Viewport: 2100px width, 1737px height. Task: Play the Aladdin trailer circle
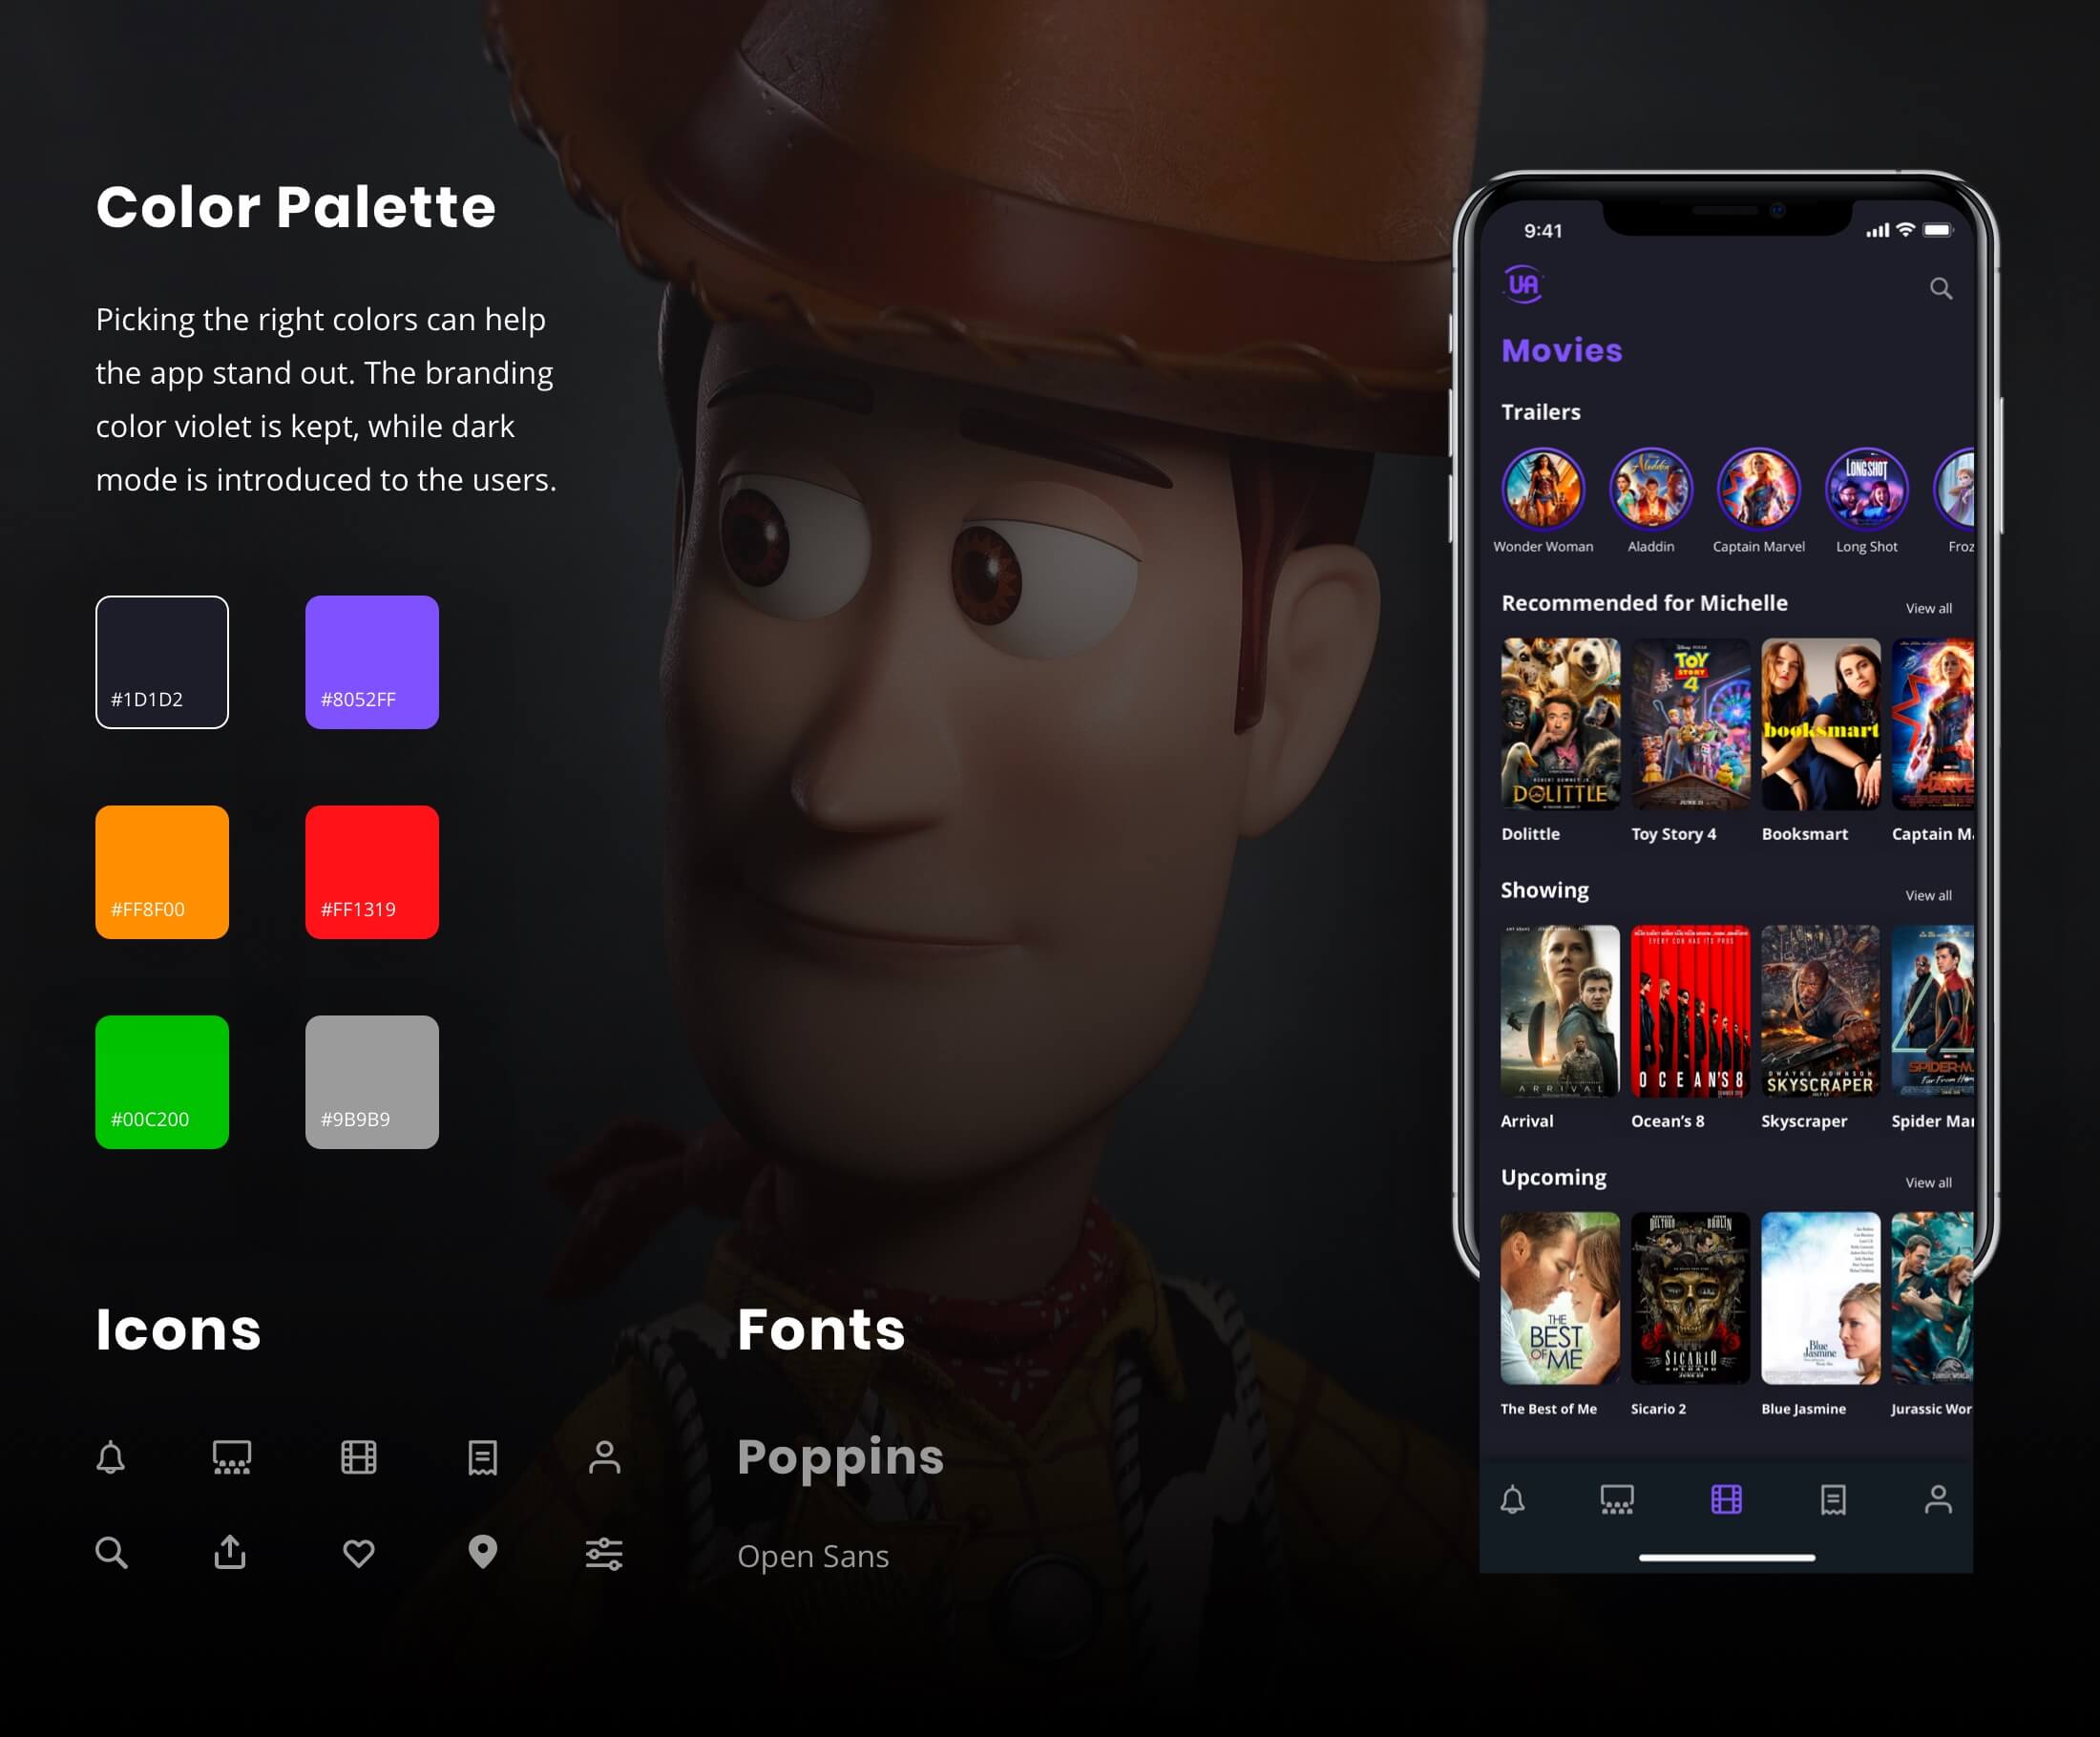tap(1650, 488)
